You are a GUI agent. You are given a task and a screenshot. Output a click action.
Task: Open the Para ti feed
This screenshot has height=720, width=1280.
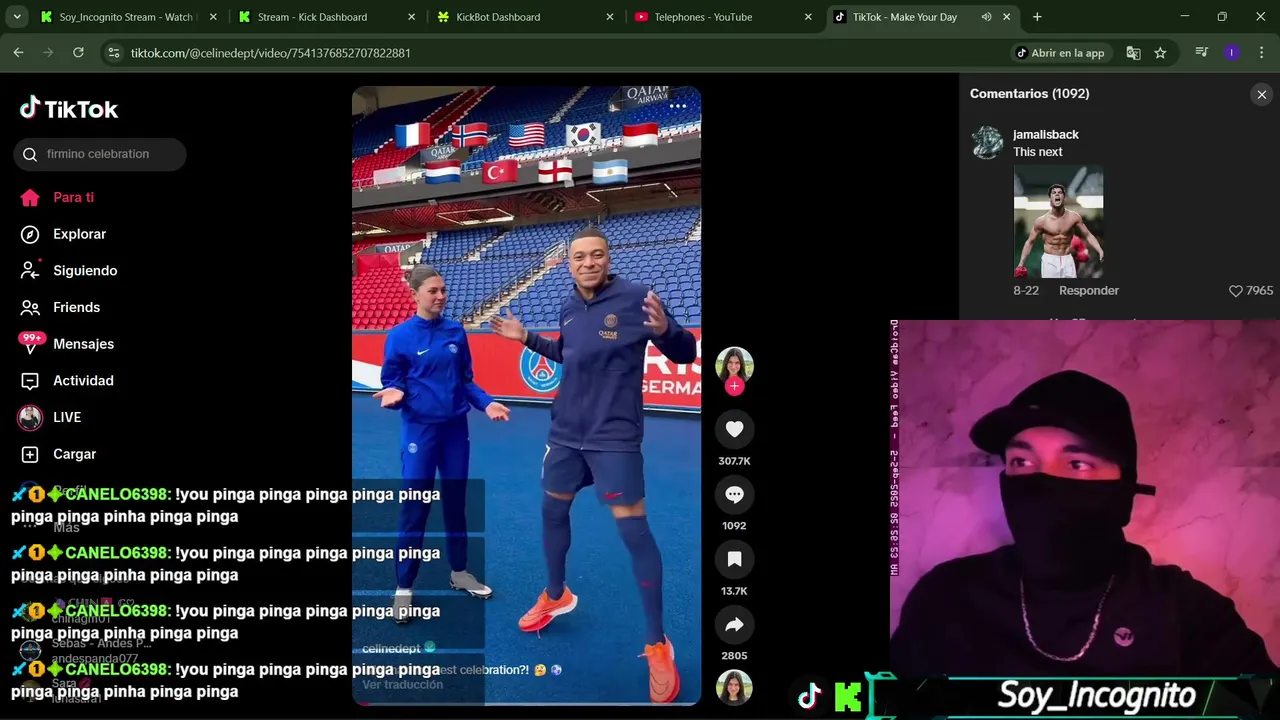tap(73, 197)
